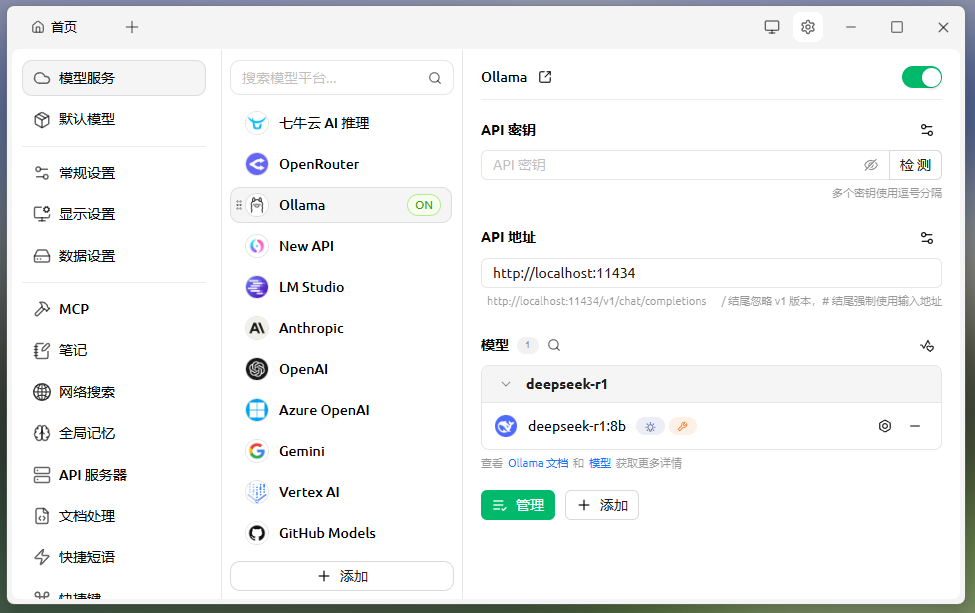Grab the drag handle beside Ollama
This screenshot has width=975, height=613.
239,205
